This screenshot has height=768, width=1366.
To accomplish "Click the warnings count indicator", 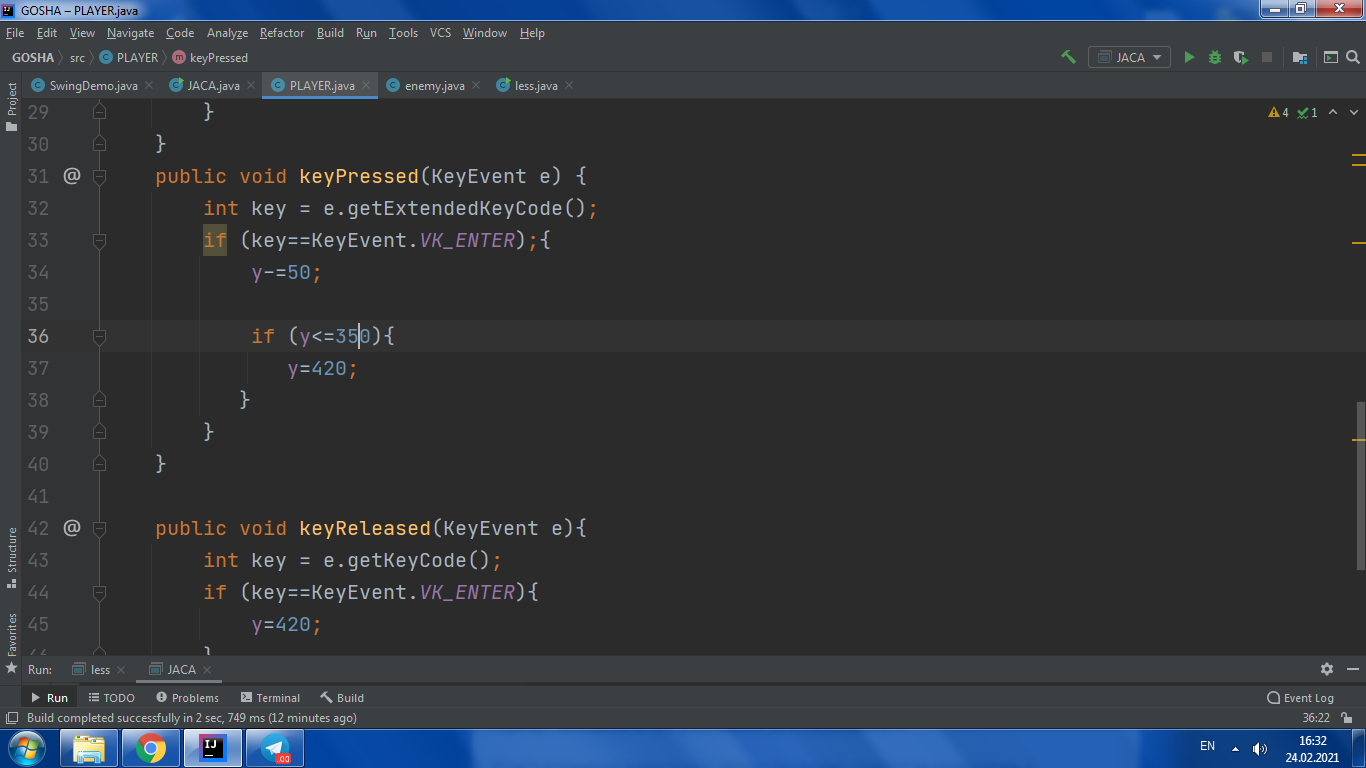I will tap(1278, 113).
